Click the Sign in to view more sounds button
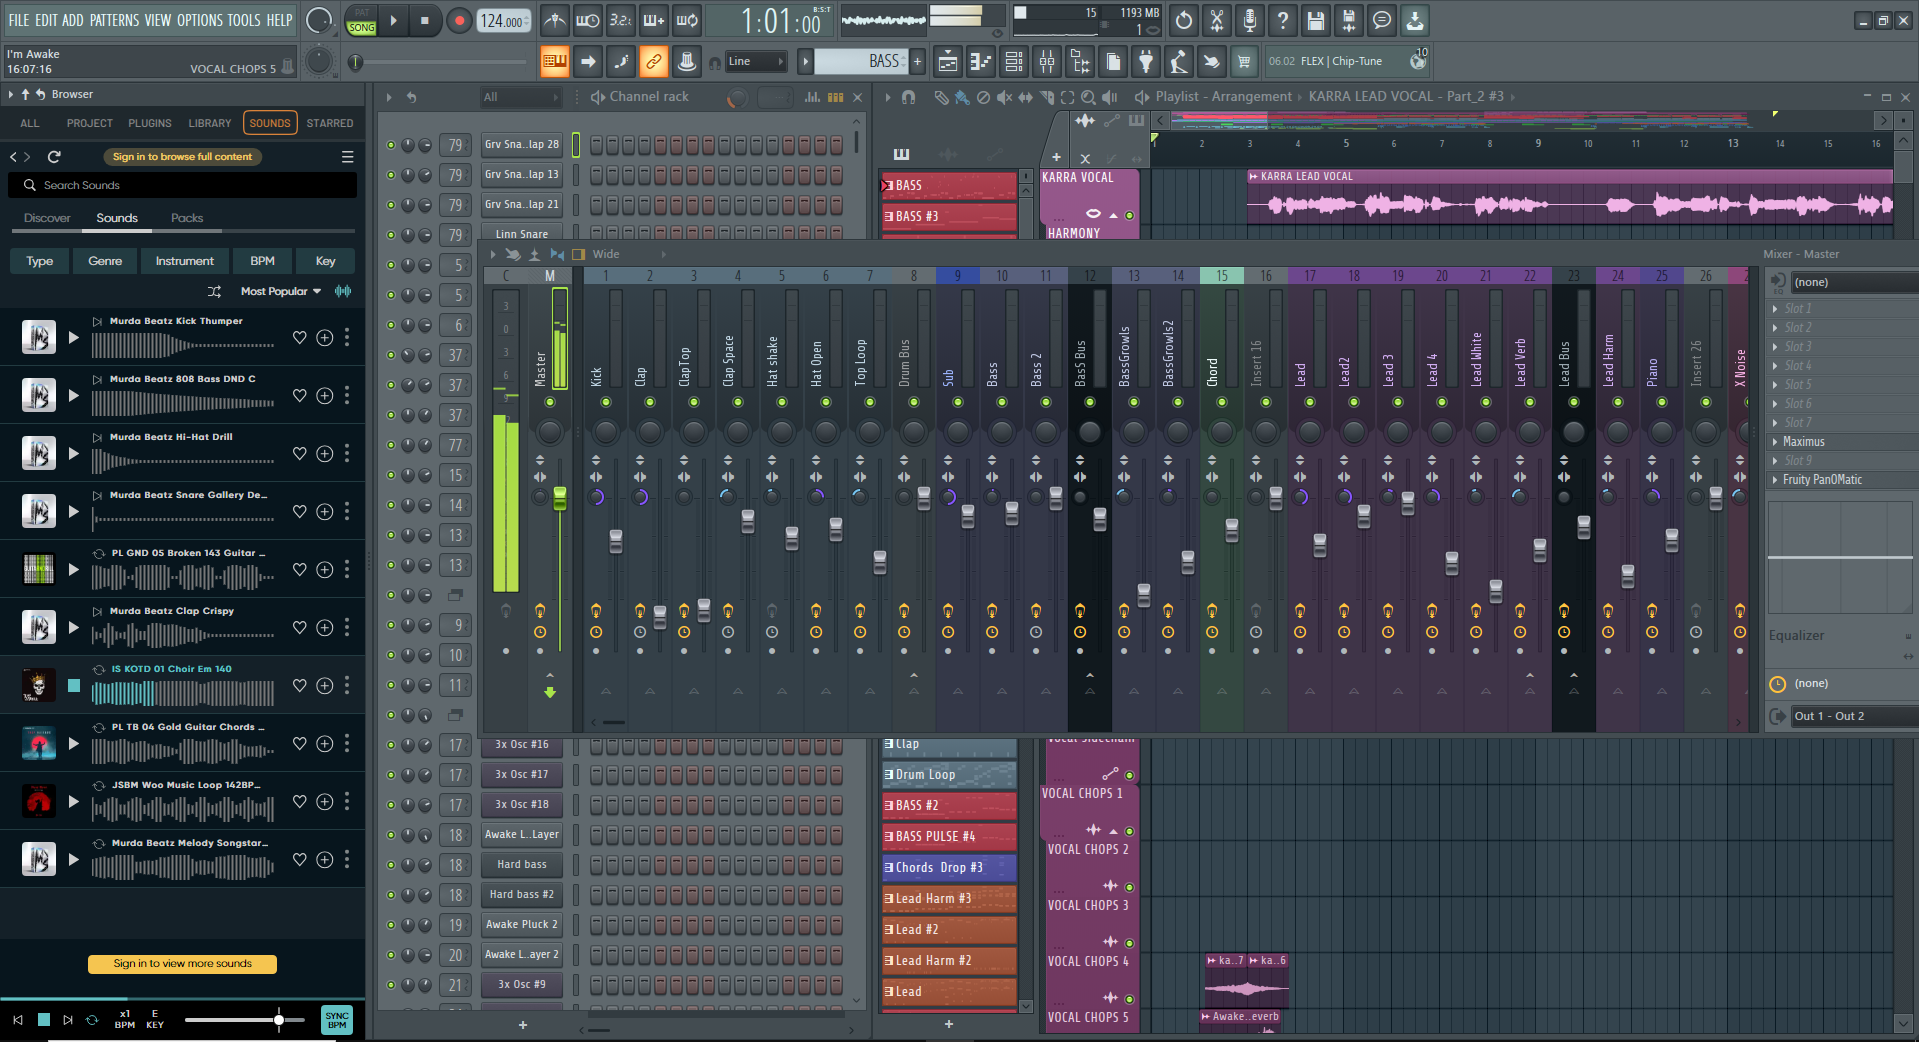The width and height of the screenshot is (1919, 1042). (182, 964)
